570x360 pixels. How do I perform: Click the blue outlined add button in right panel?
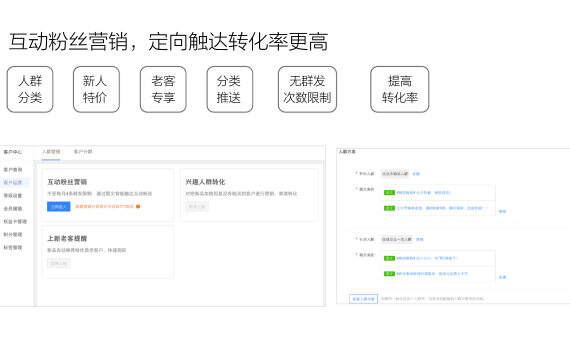tap(364, 299)
